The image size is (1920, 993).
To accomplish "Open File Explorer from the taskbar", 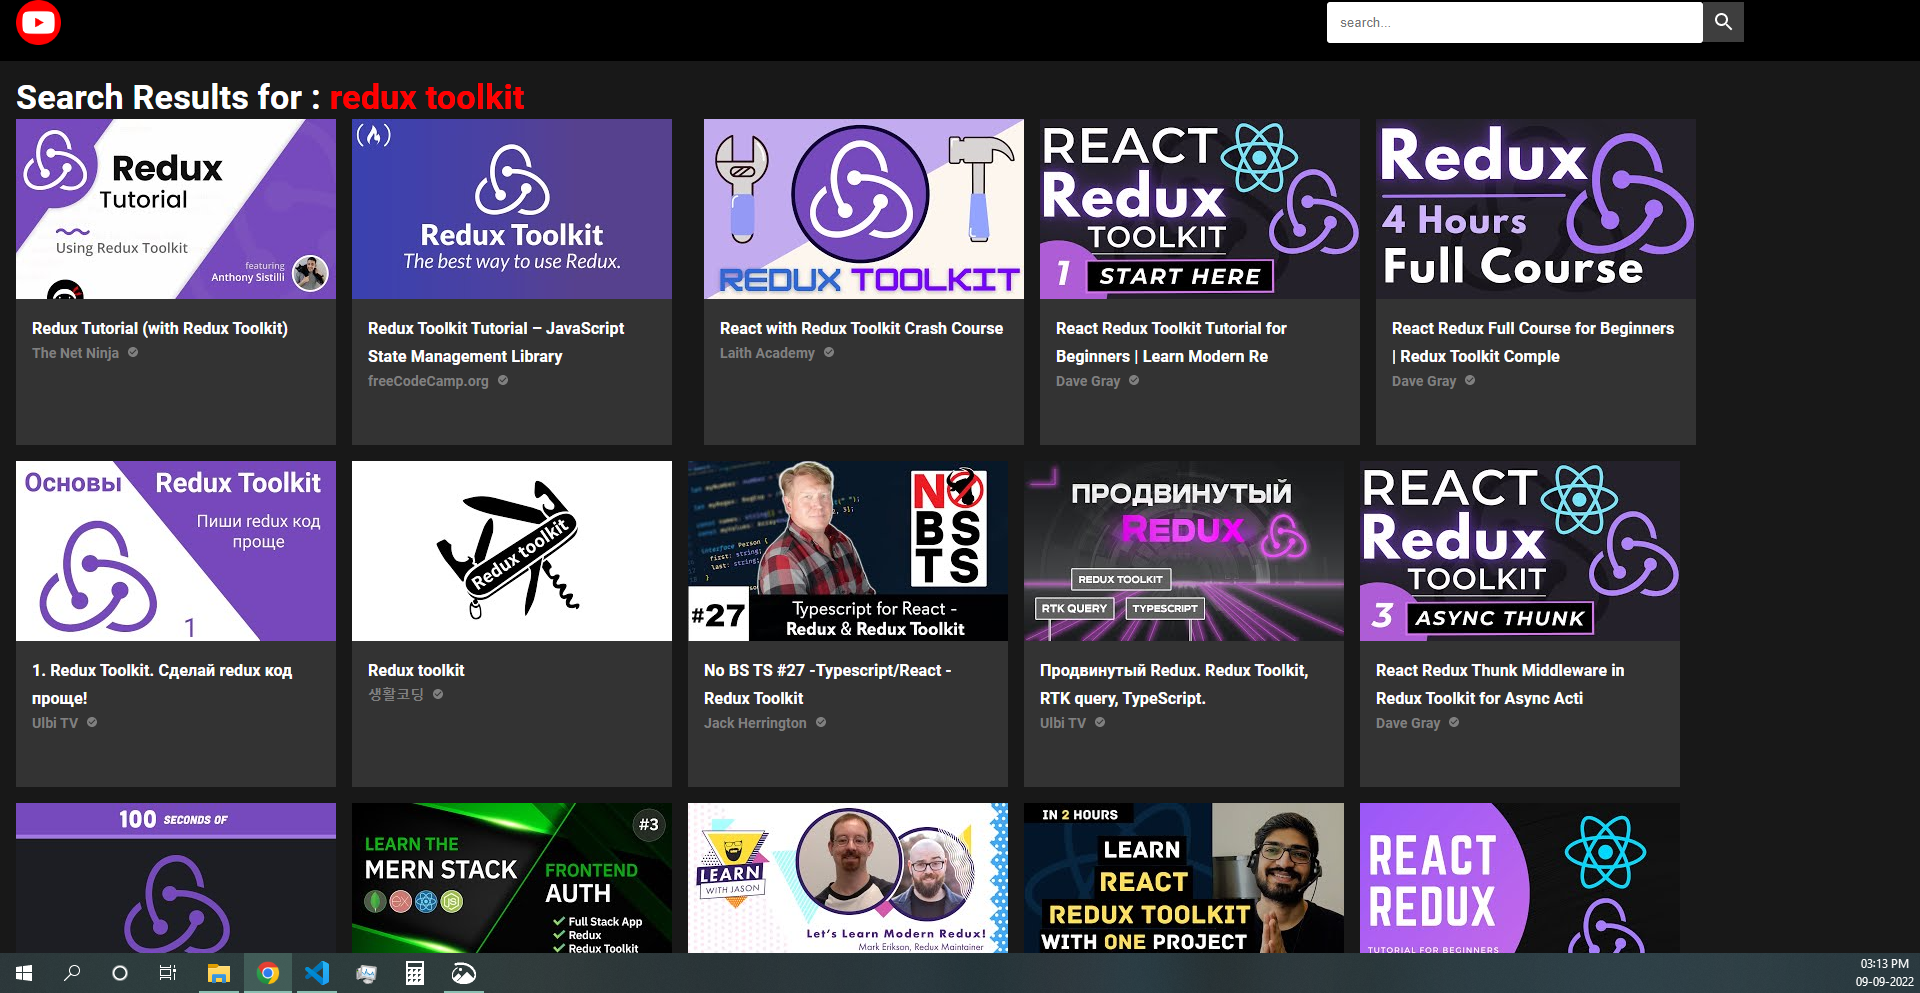I will click(219, 973).
